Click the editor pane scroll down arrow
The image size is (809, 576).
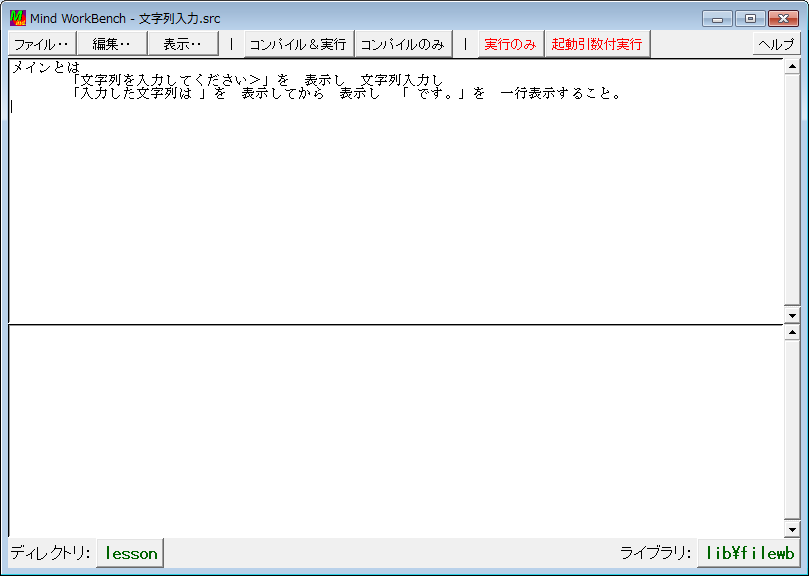[x=792, y=314]
